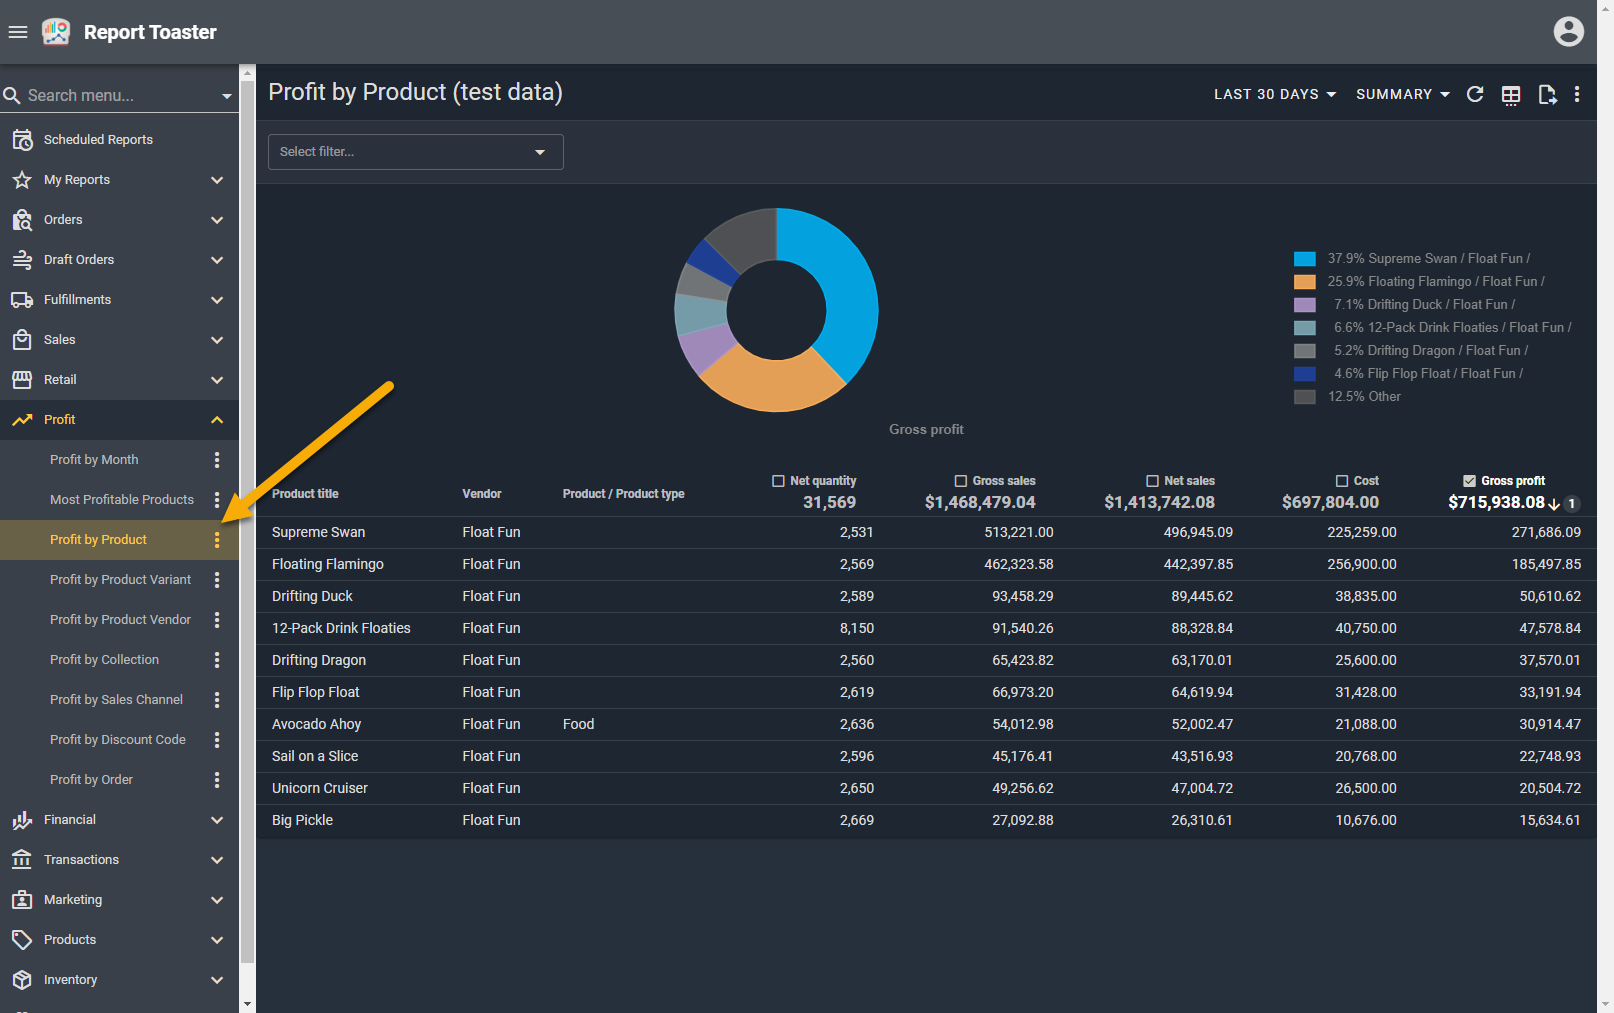This screenshot has width=1614, height=1013.
Task: Open the Last 30 Days dropdown
Action: 1274,94
